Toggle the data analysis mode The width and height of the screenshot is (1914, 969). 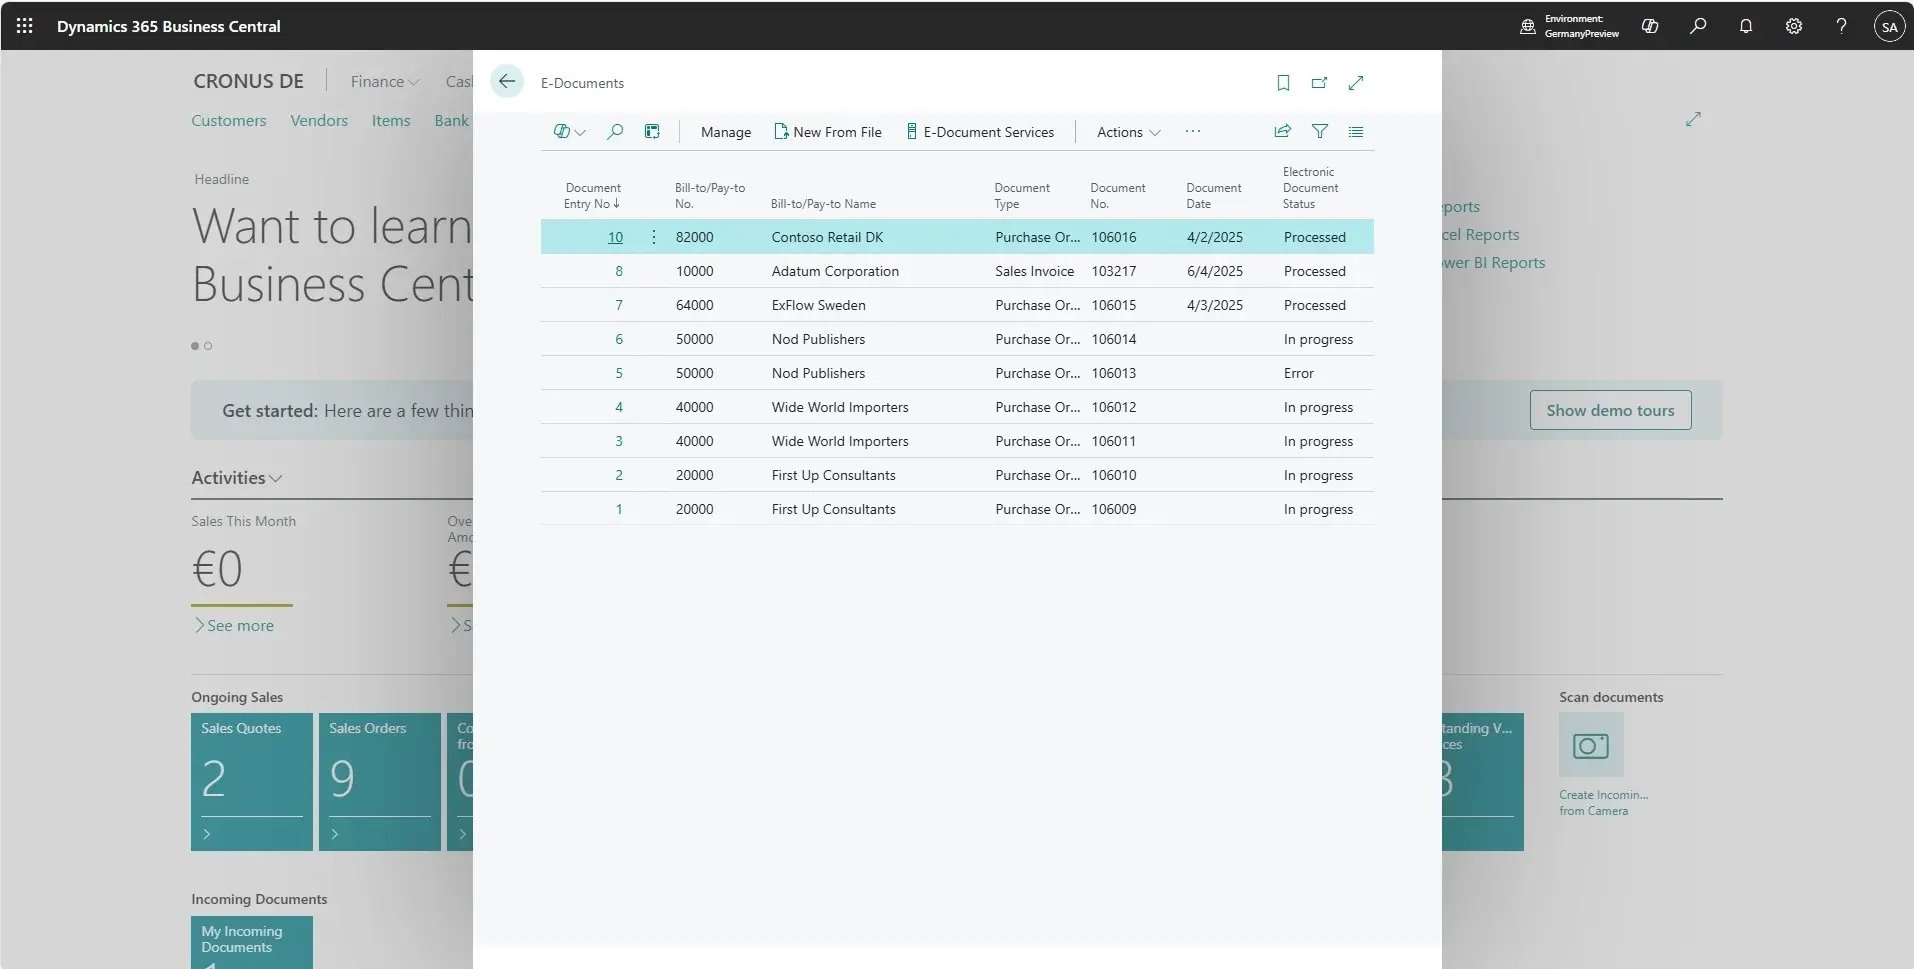pos(651,131)
